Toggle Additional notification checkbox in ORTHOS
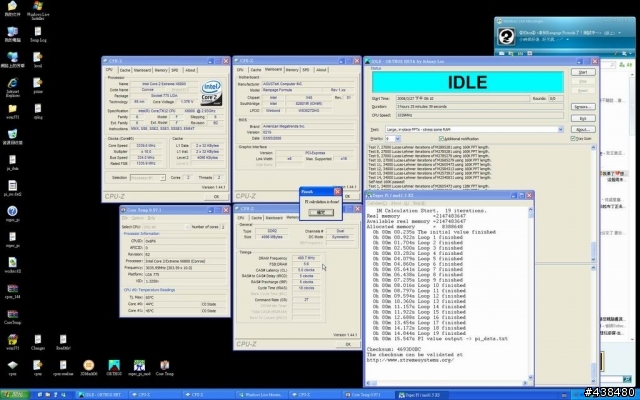 click(441, 139)
